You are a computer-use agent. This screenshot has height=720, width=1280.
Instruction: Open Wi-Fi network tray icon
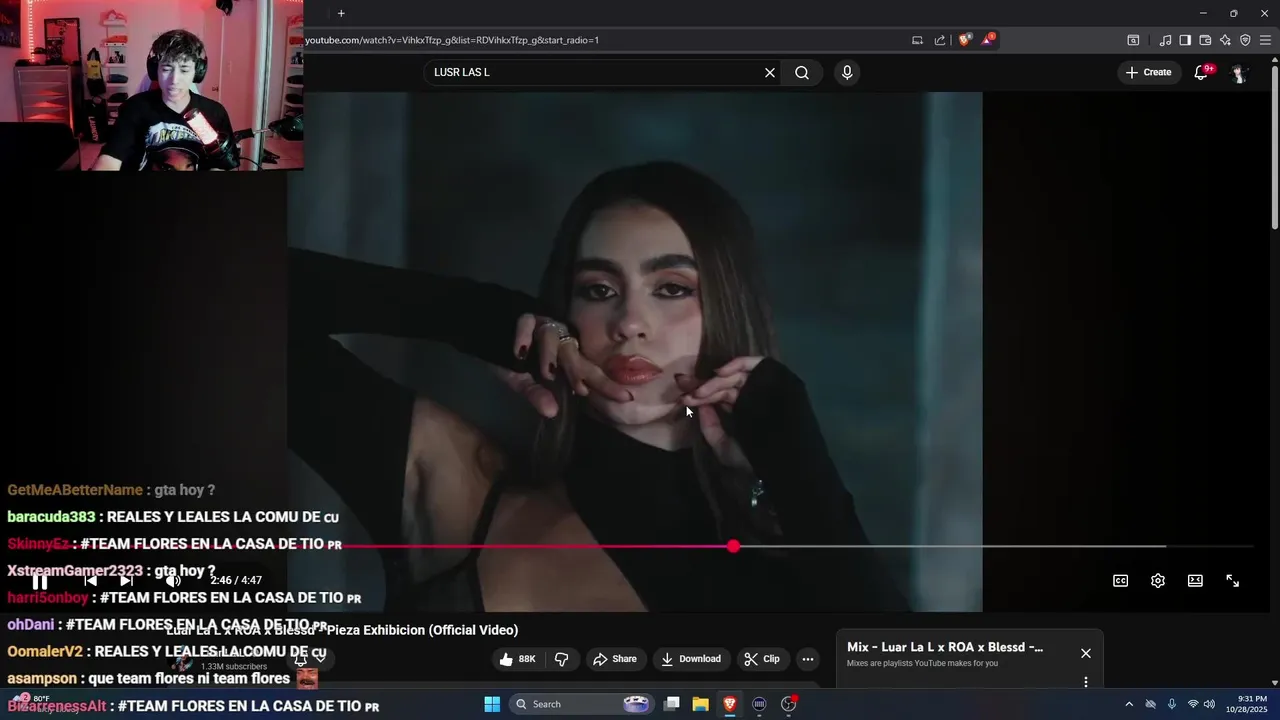click(1193, 704)
